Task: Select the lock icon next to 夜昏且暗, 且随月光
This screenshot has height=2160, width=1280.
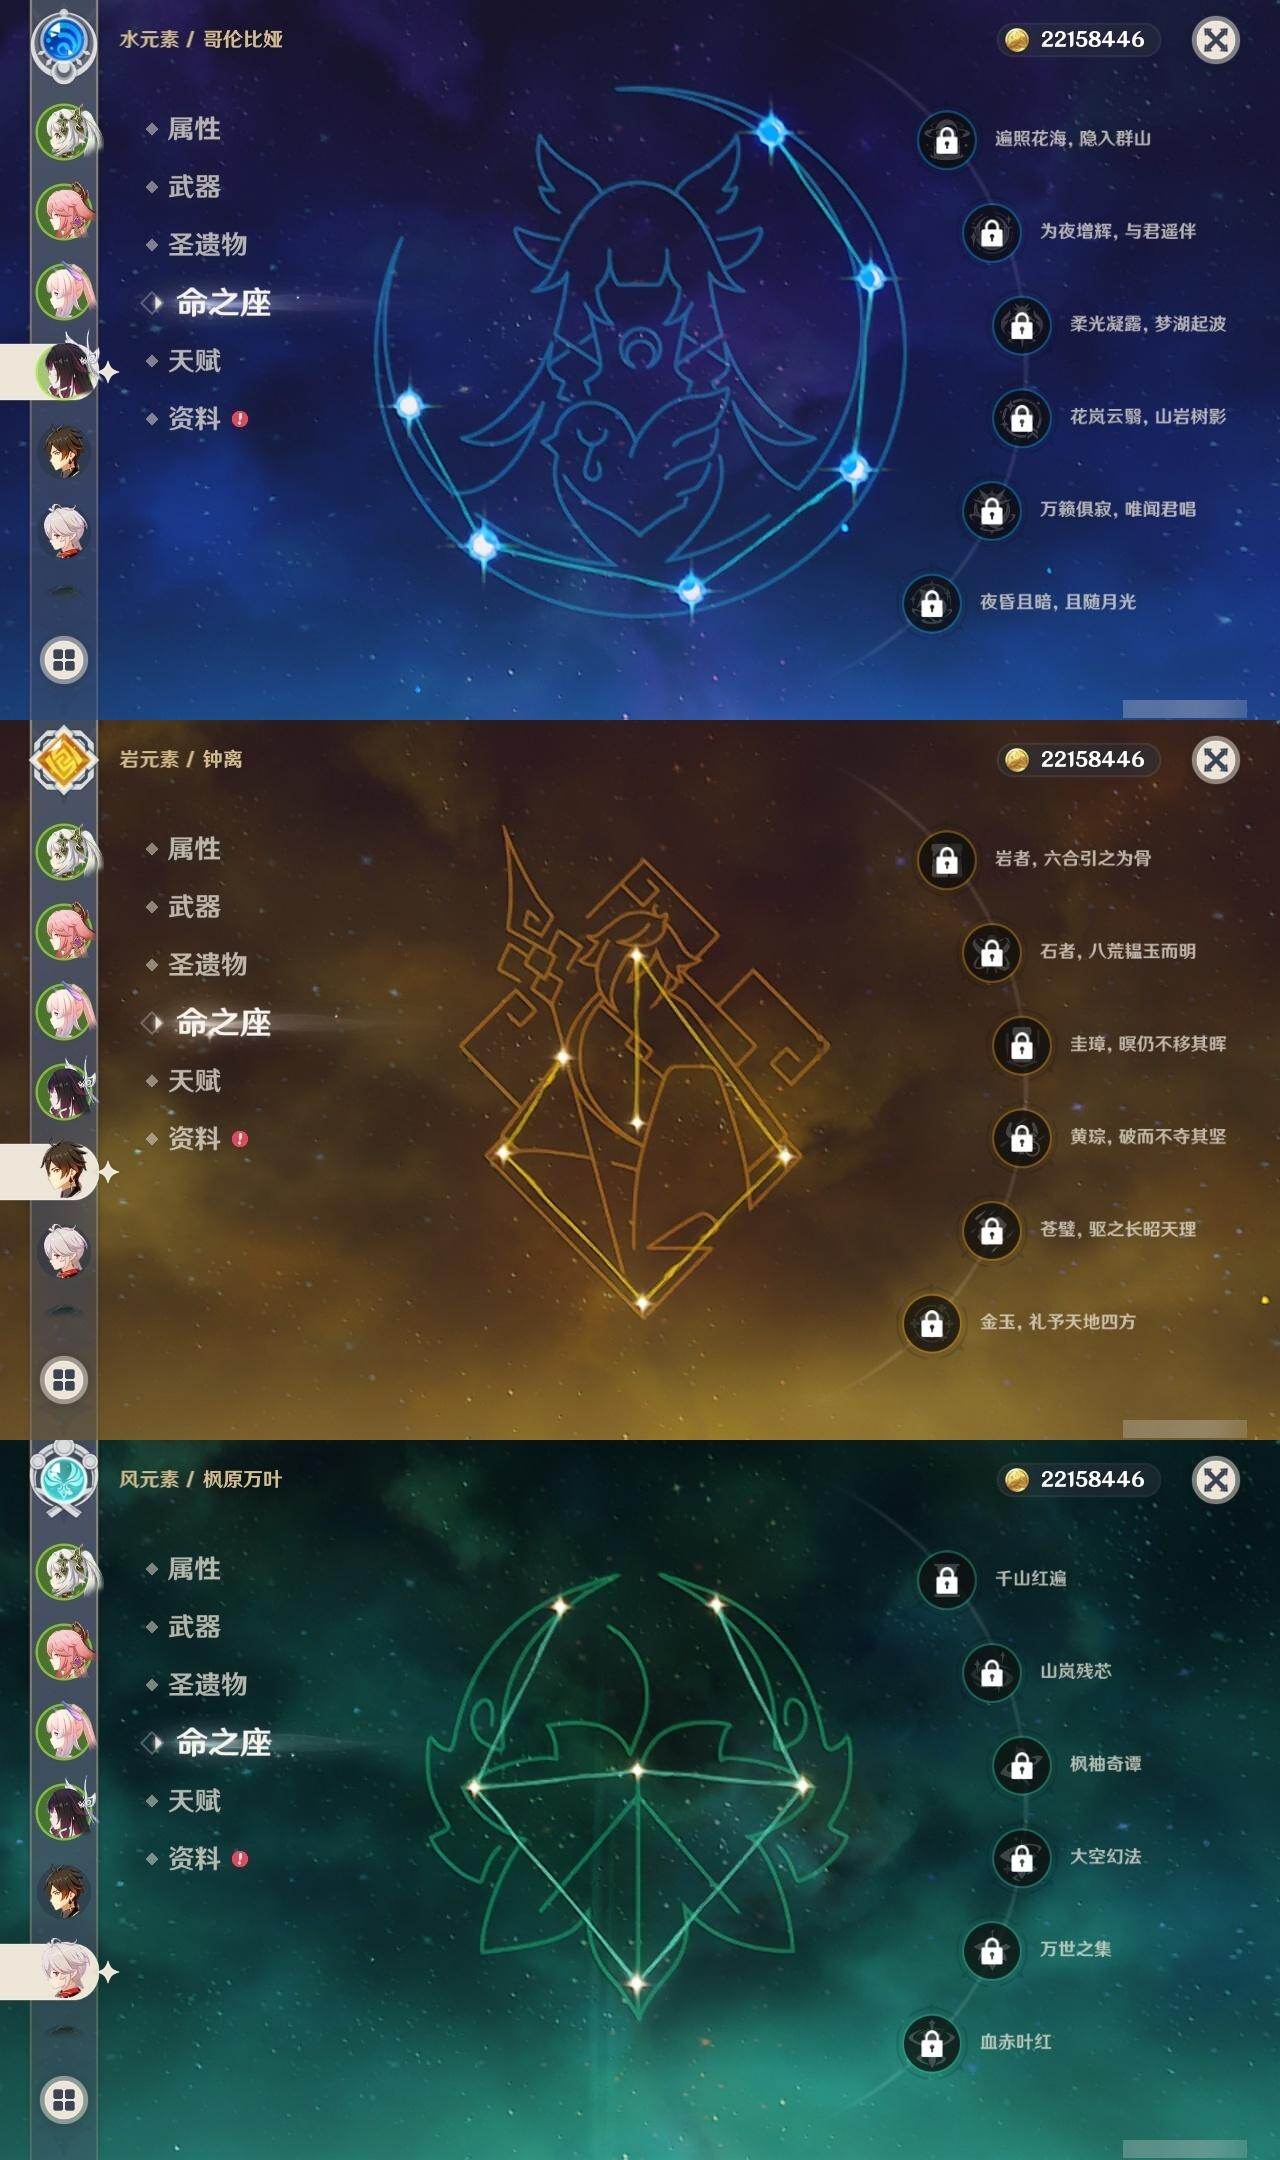Action: pos(931,603)
